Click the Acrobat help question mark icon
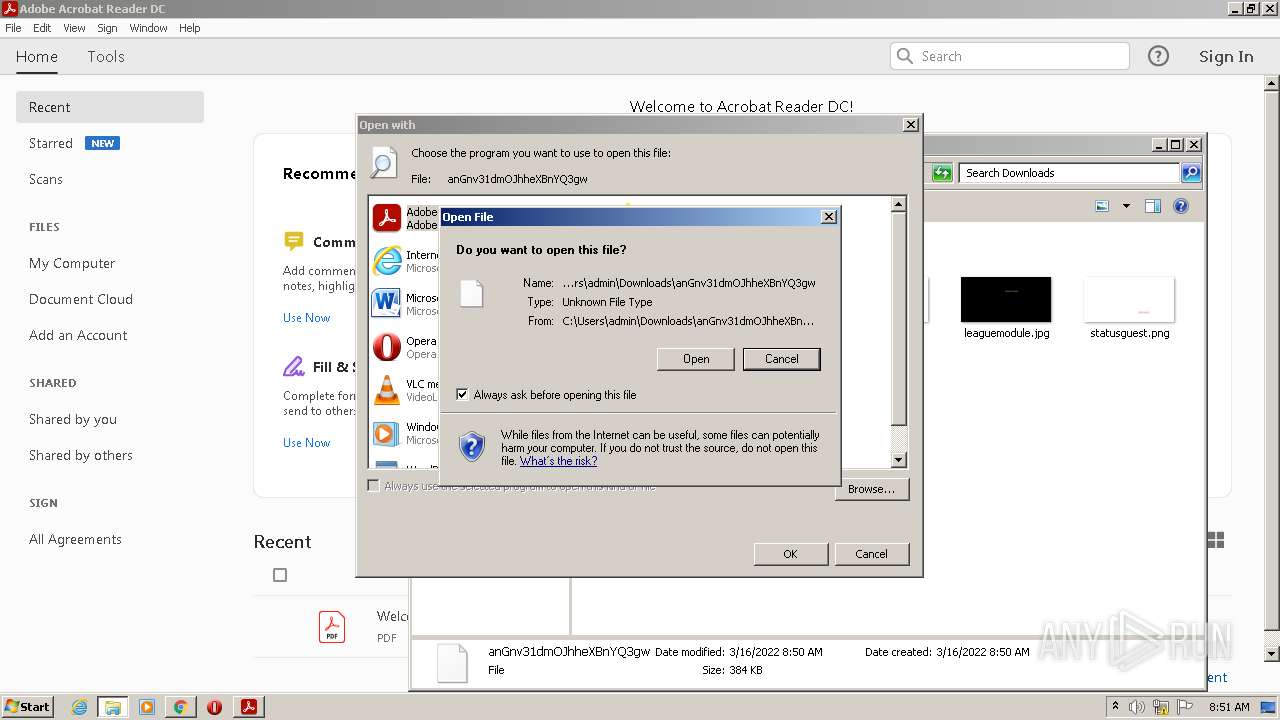The image size is (1280, 720). pos(1158,56)
